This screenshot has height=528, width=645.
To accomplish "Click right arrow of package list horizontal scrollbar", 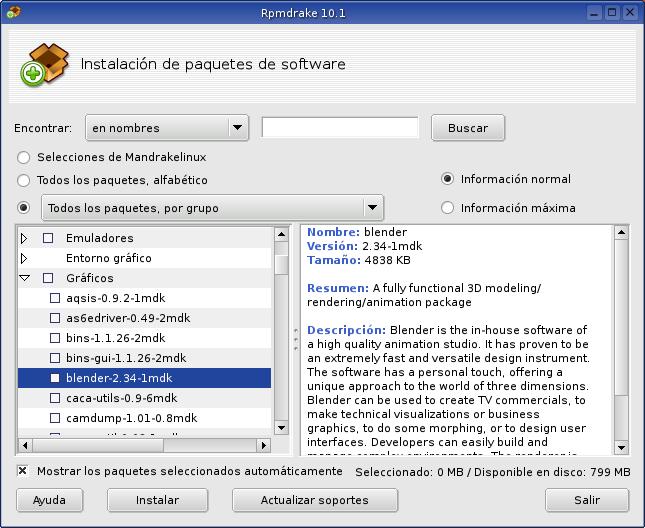I will [x=264, y=446].
